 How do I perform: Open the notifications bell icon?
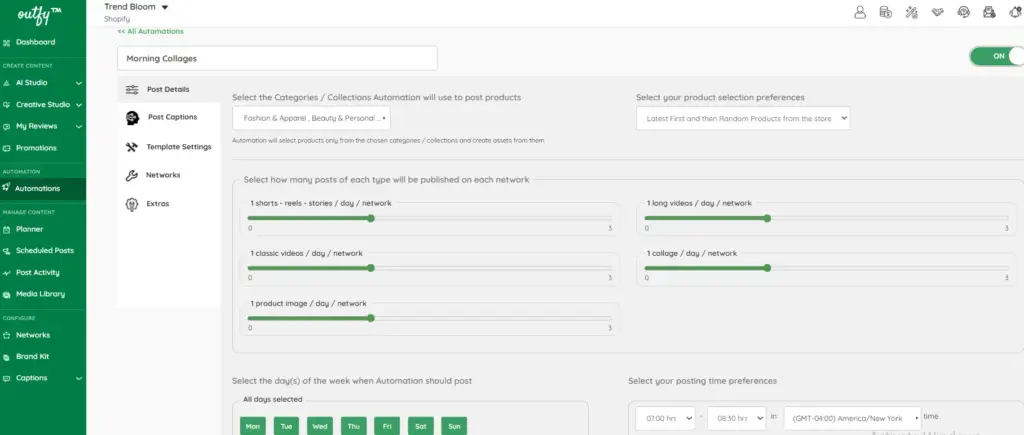click(1016, 12)
